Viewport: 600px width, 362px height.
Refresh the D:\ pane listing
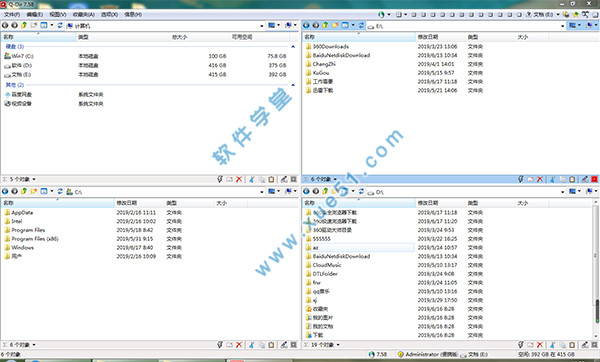(361, 191)
